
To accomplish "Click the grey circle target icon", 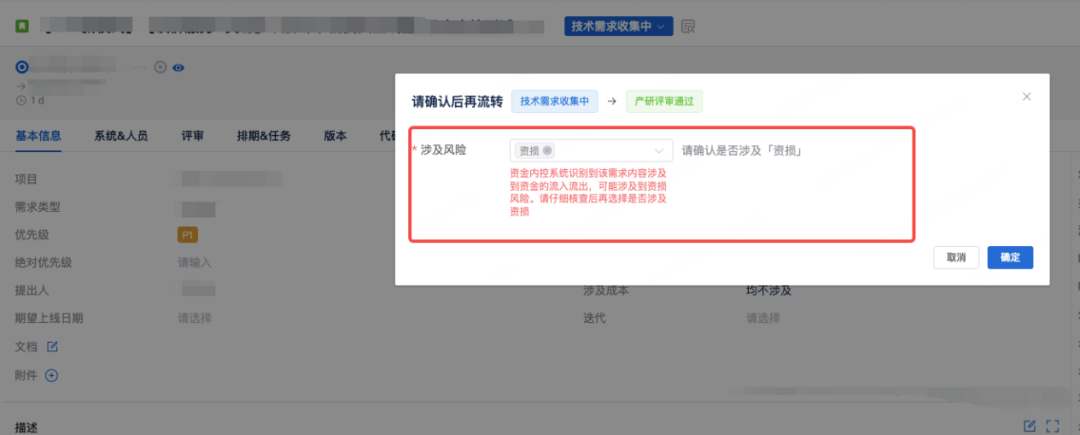I will [x=160, y=67].
